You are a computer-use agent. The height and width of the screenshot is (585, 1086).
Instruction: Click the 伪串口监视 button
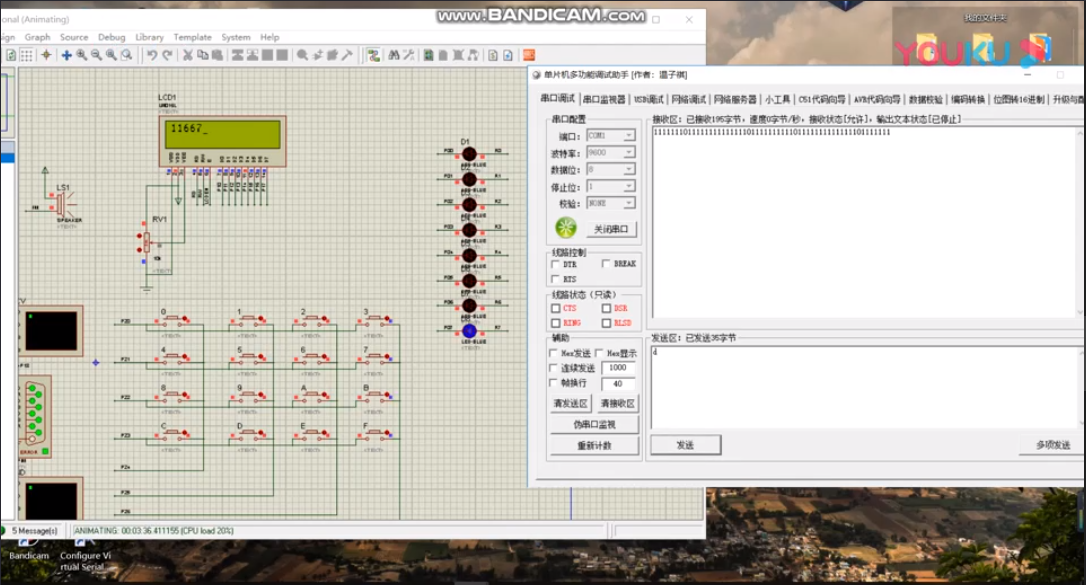pyautogui.click(x=594, y=424)
